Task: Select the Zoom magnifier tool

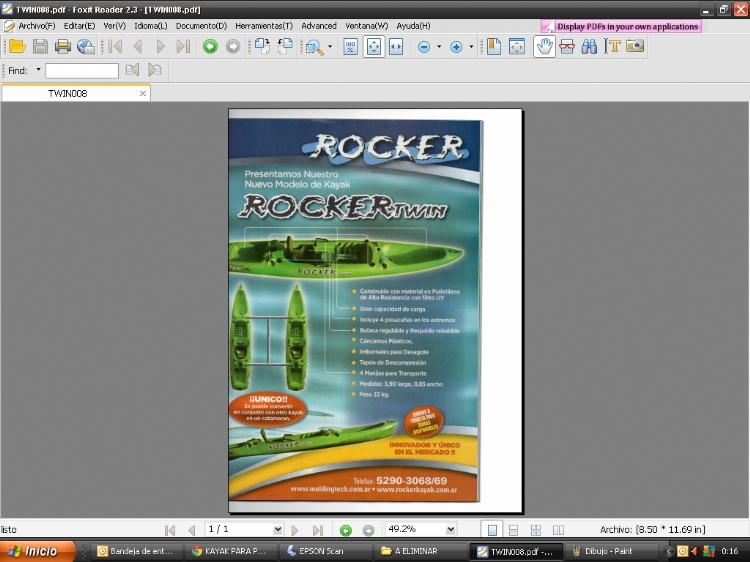Action: point(314,47)
